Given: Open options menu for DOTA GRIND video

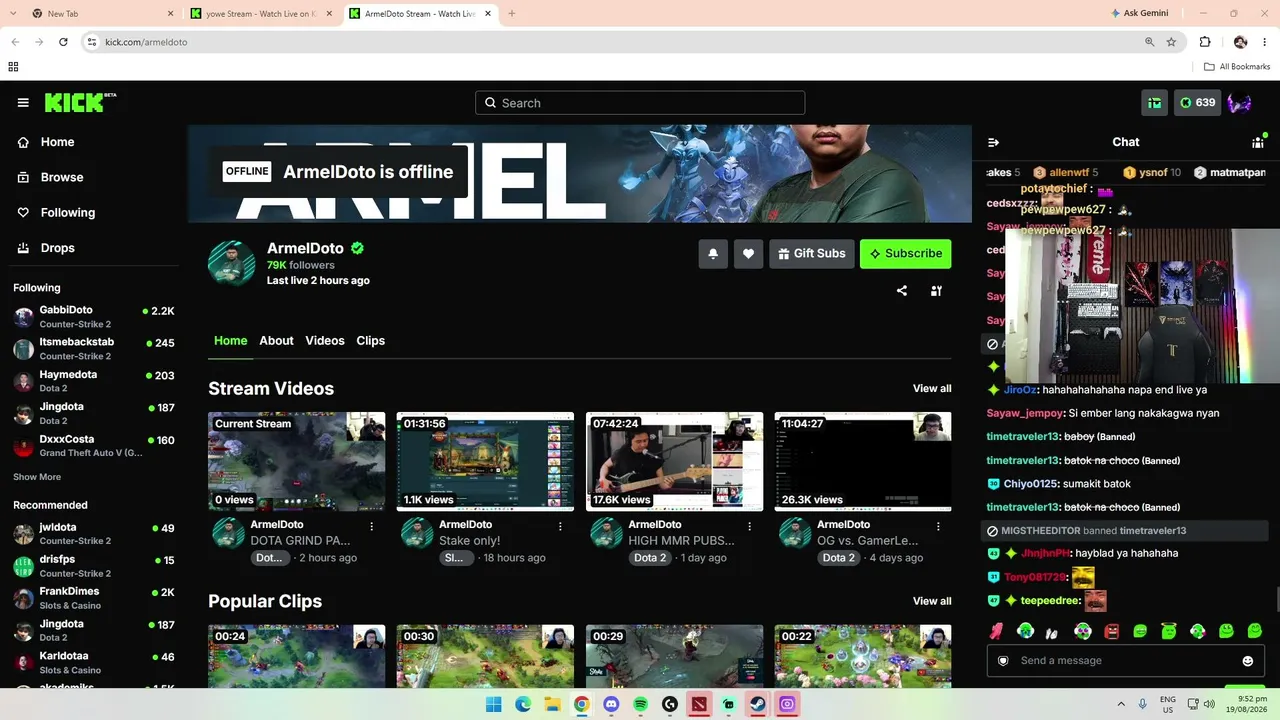Looking at the screenshot, I should tap(372, 526).
